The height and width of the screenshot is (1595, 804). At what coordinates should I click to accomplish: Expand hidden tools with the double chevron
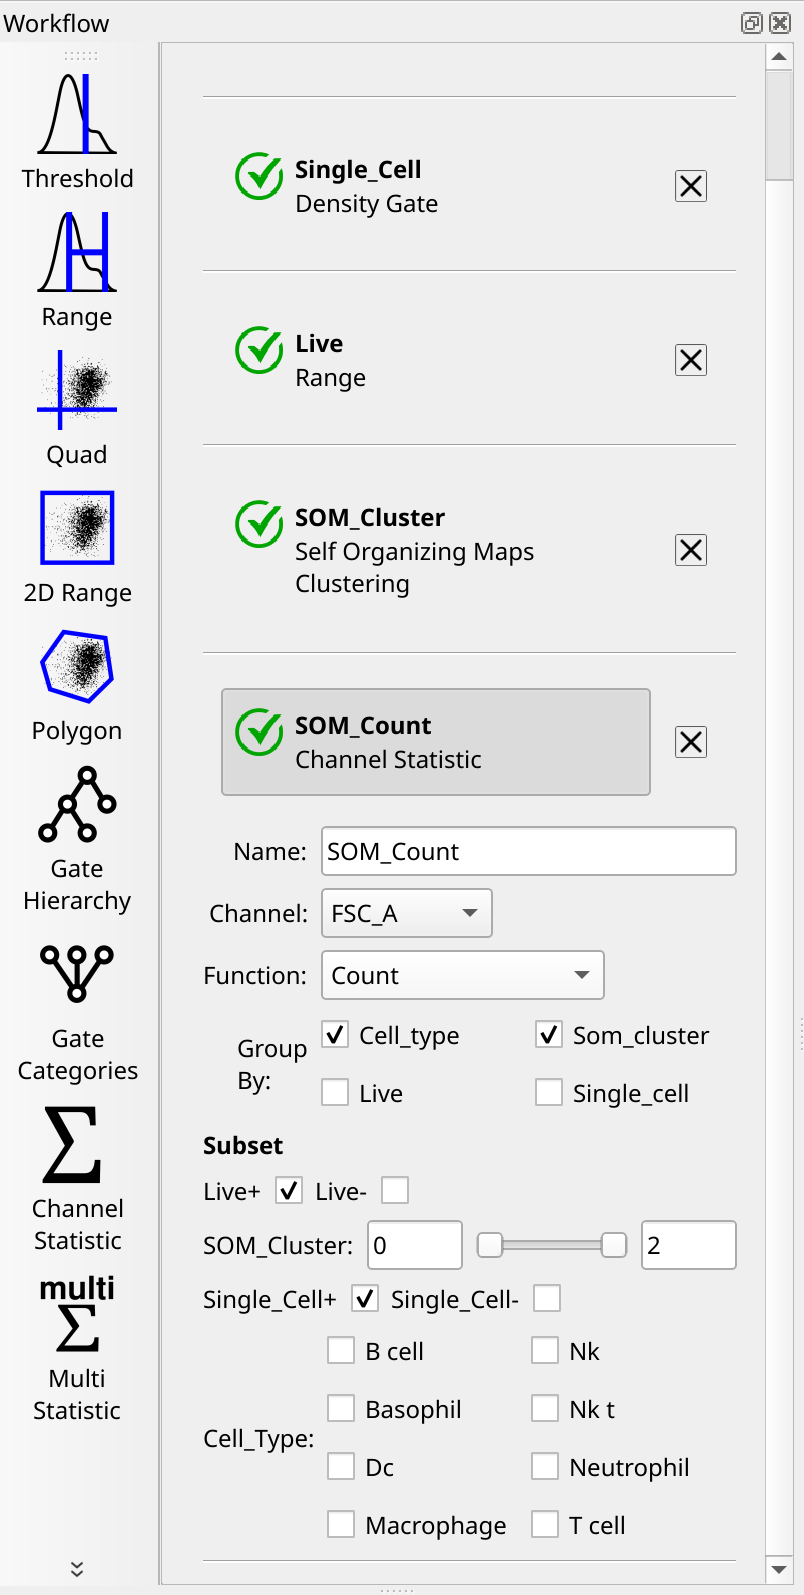[x=77, y=1569]
